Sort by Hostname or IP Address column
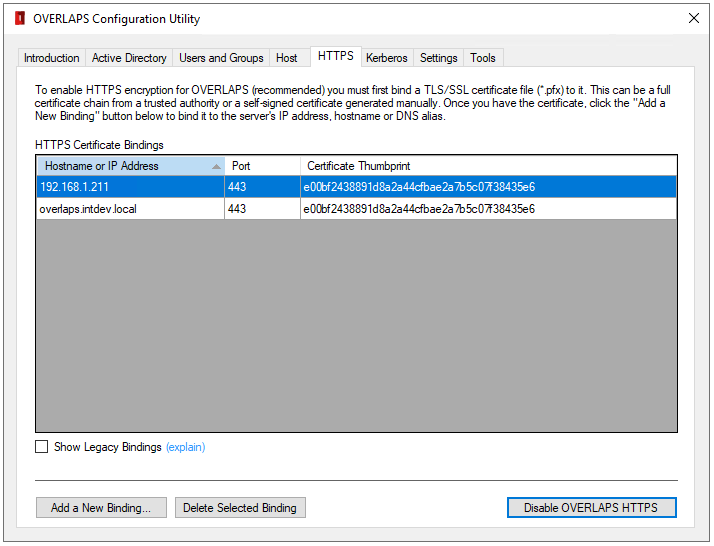The height and width of the screenshot is (546, 714). point(130,166)
